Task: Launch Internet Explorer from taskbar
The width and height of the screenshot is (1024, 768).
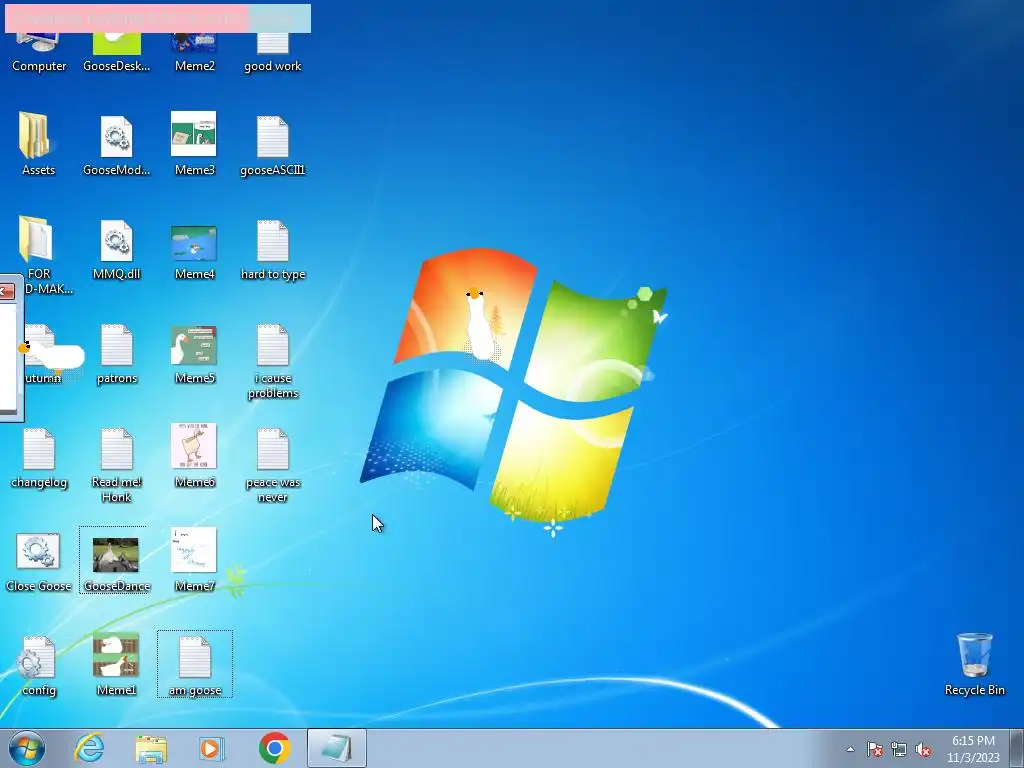Action: click(x=89, y=748)
